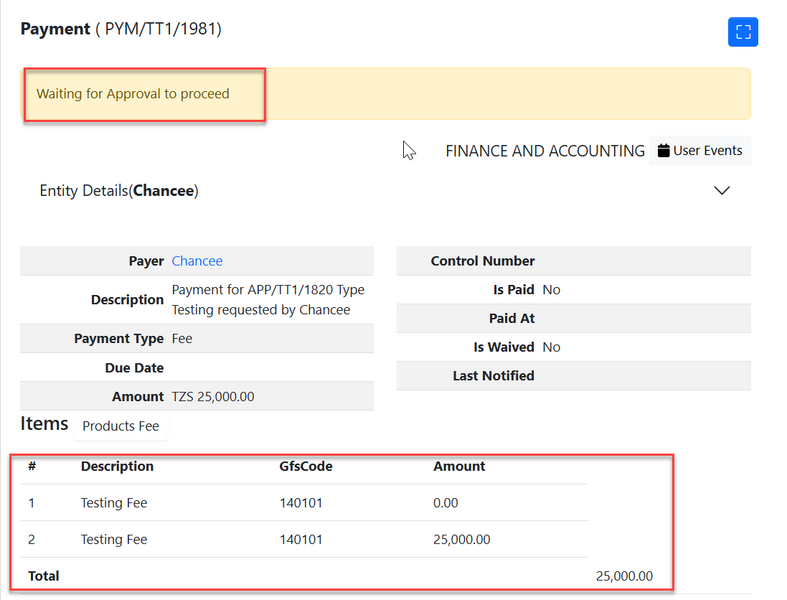
Task: Click the calendar icon beside User Events
Action: coord(663,151)
